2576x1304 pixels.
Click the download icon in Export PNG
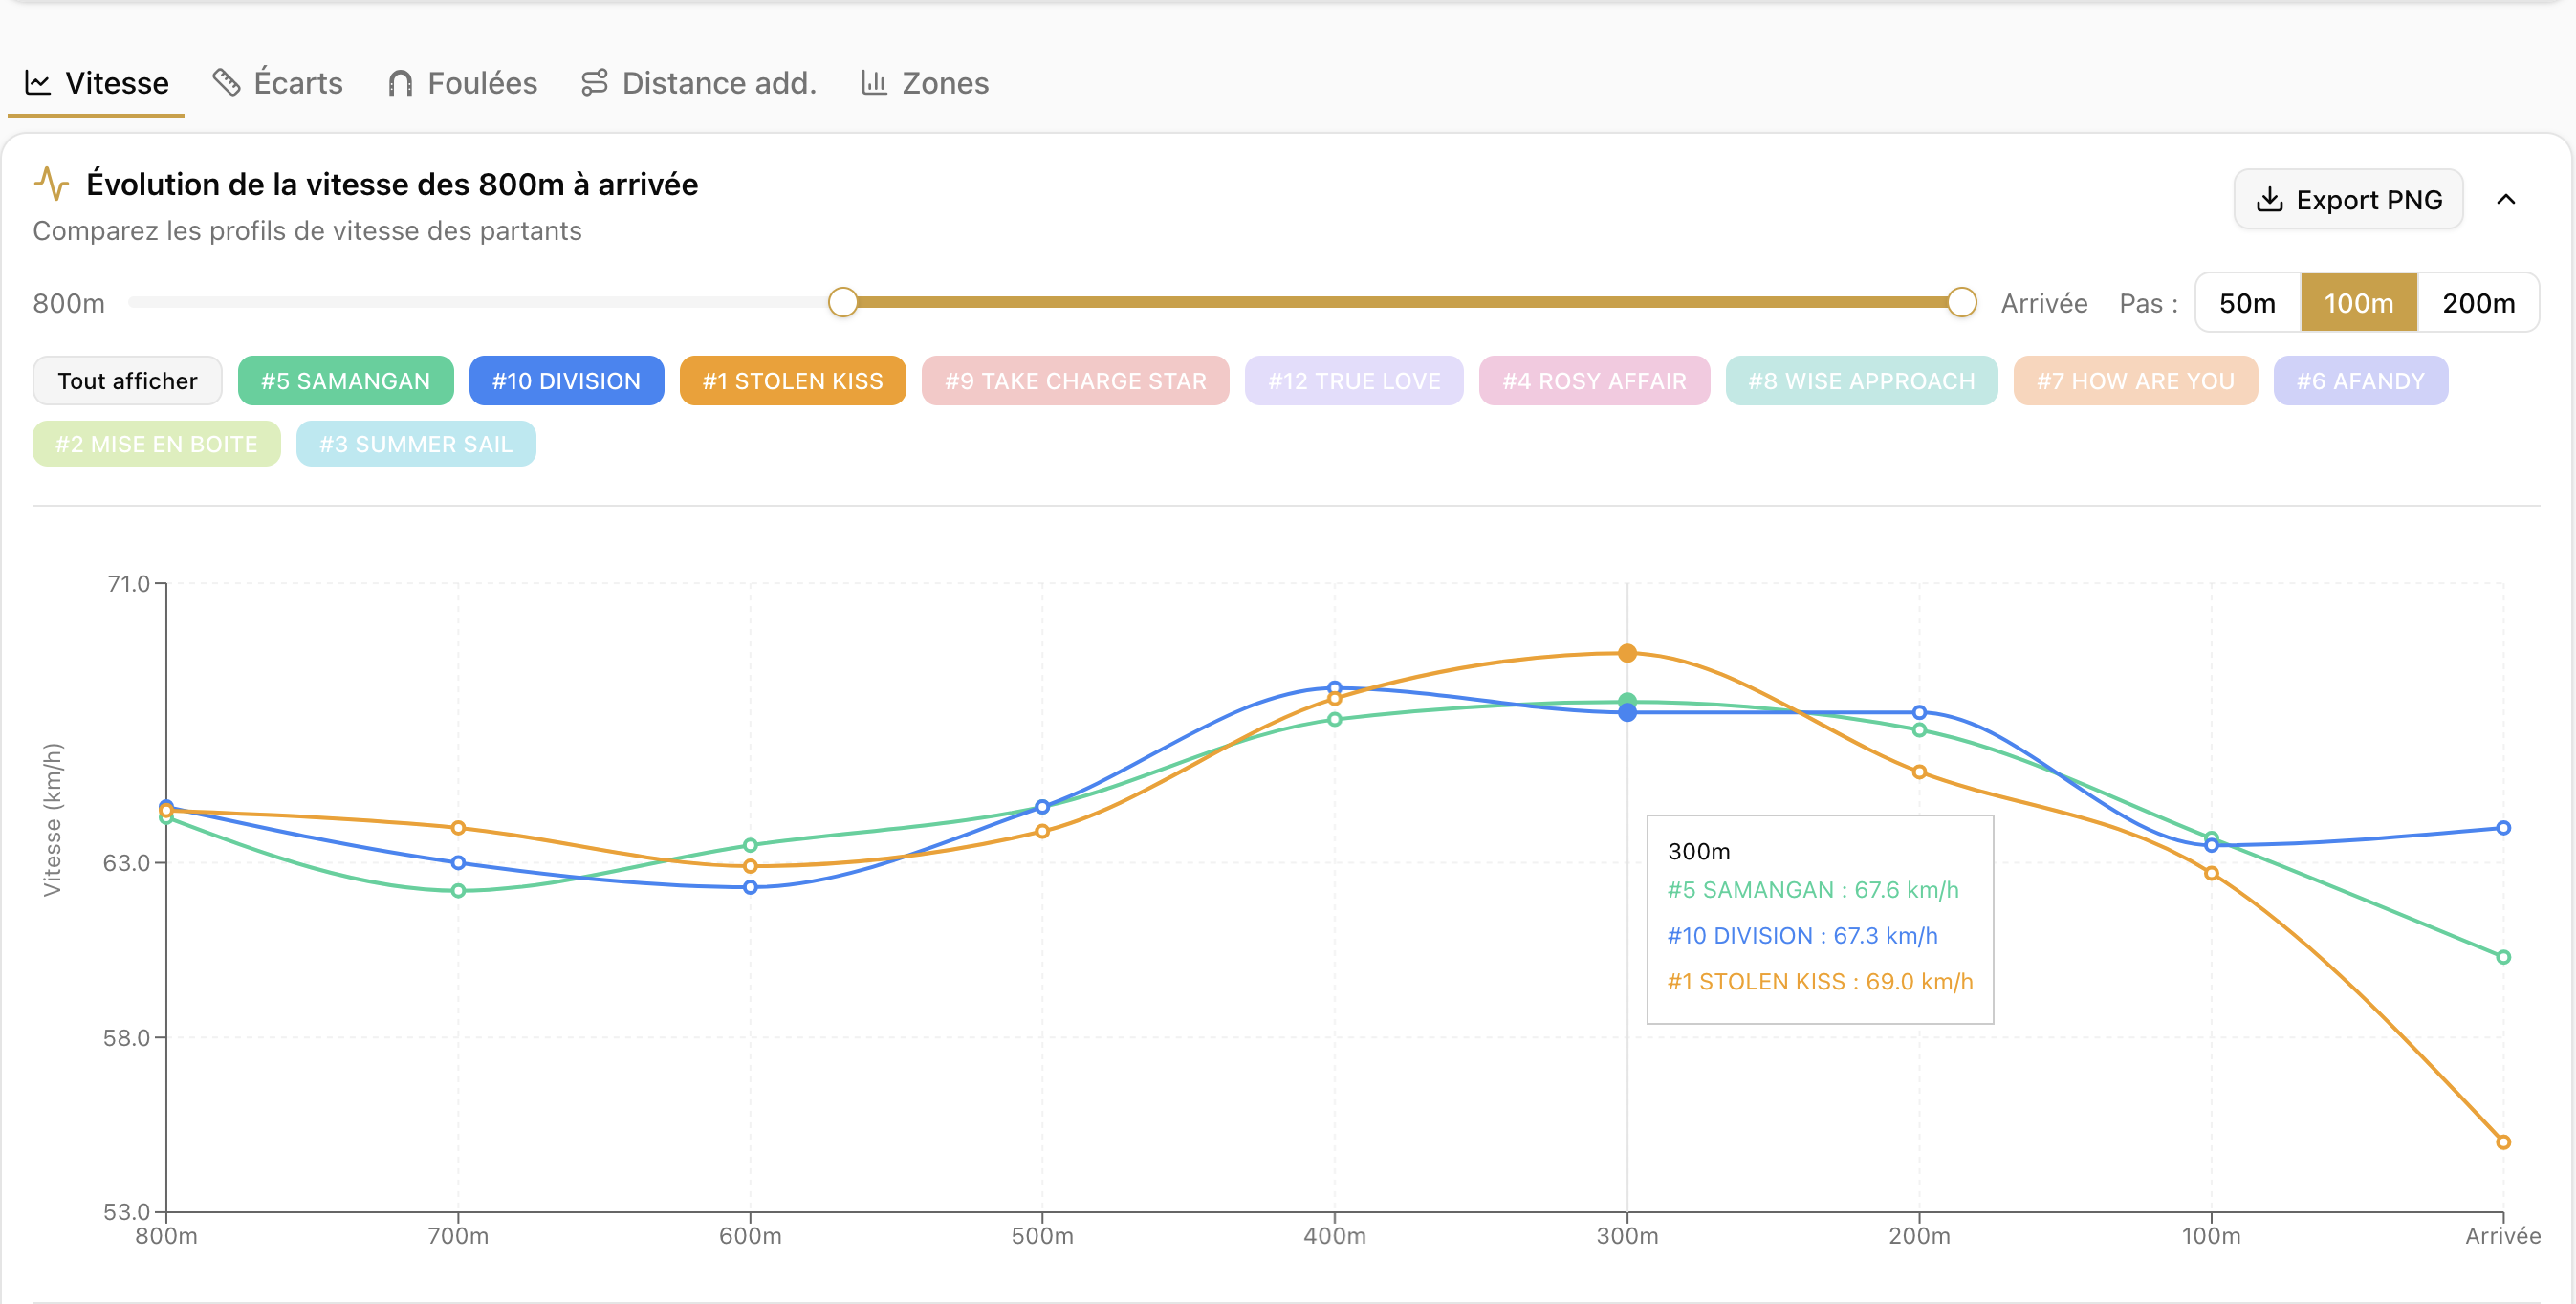(x=2269, y=200)
